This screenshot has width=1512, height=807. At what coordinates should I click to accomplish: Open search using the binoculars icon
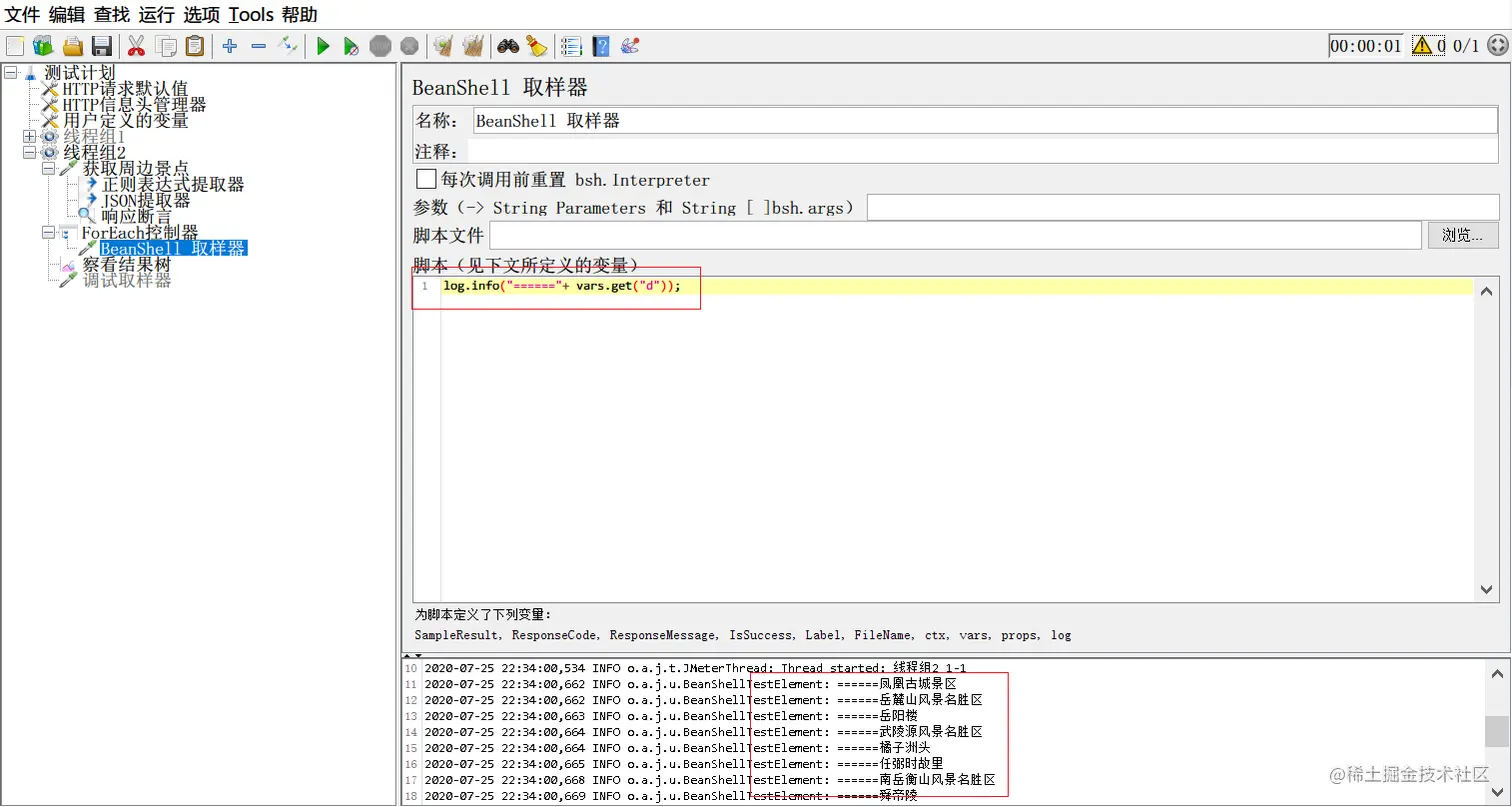pos(509,45)
